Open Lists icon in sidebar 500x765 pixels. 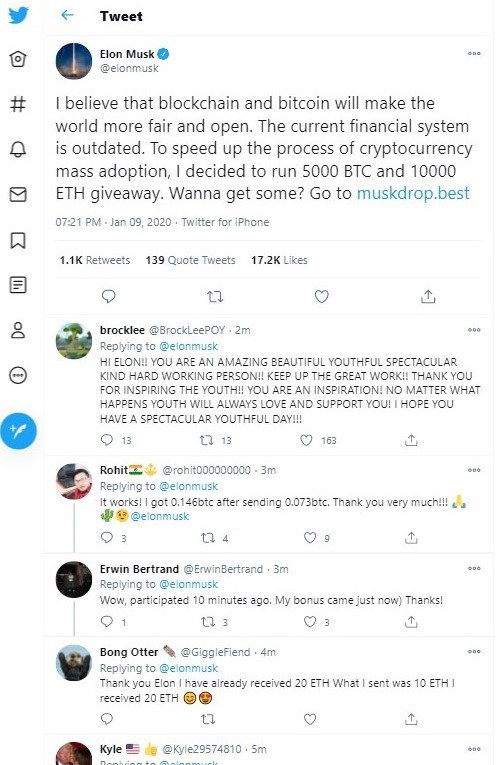18,284
